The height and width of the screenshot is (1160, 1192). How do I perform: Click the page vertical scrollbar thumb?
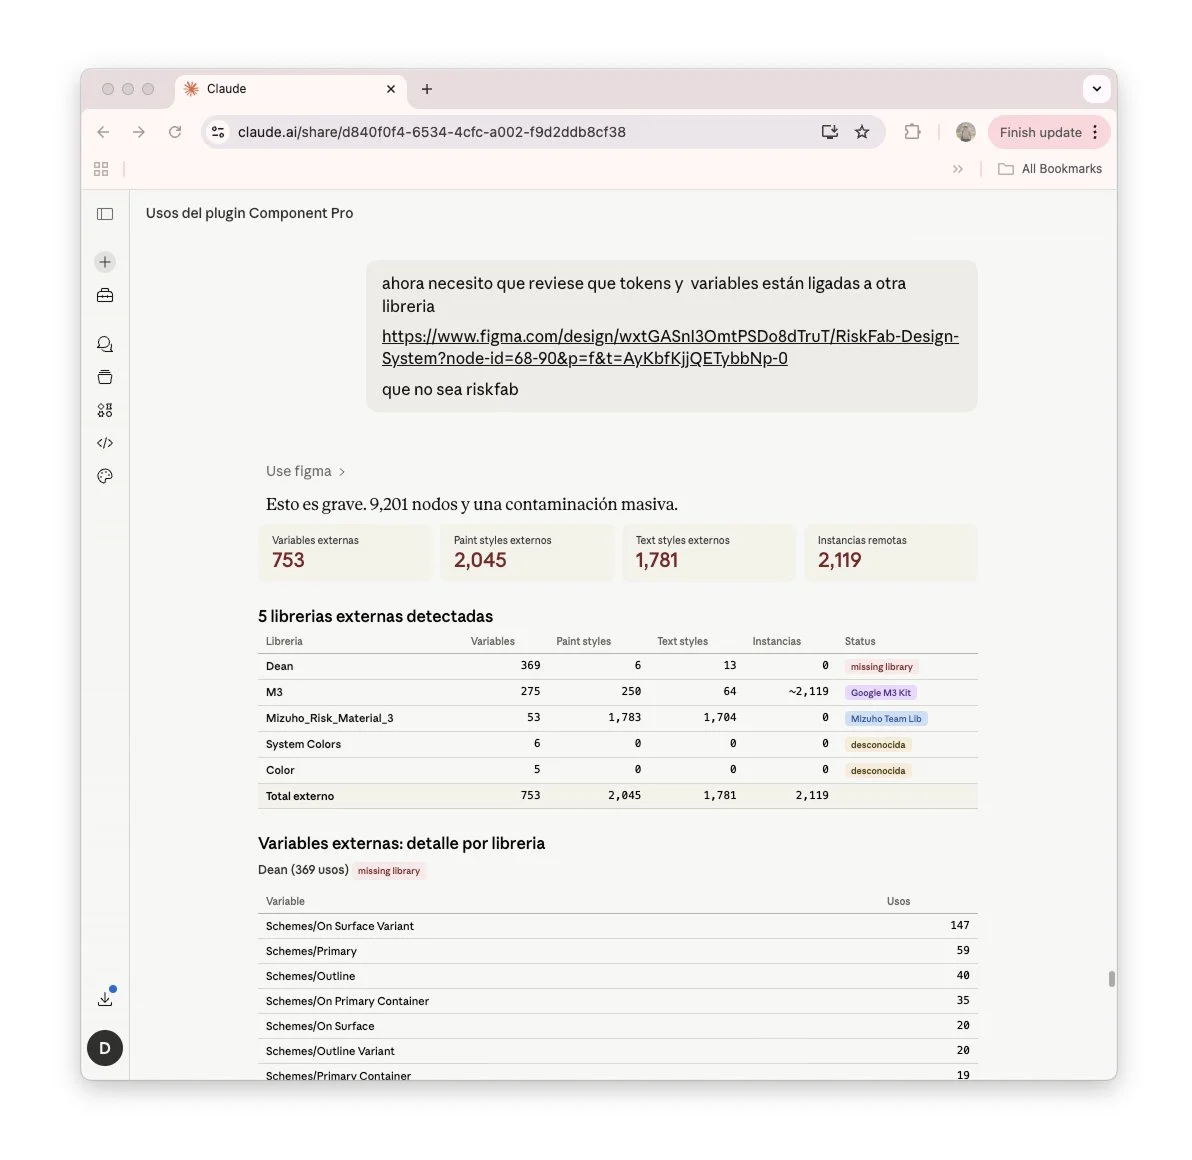[x=1111, y=978]
